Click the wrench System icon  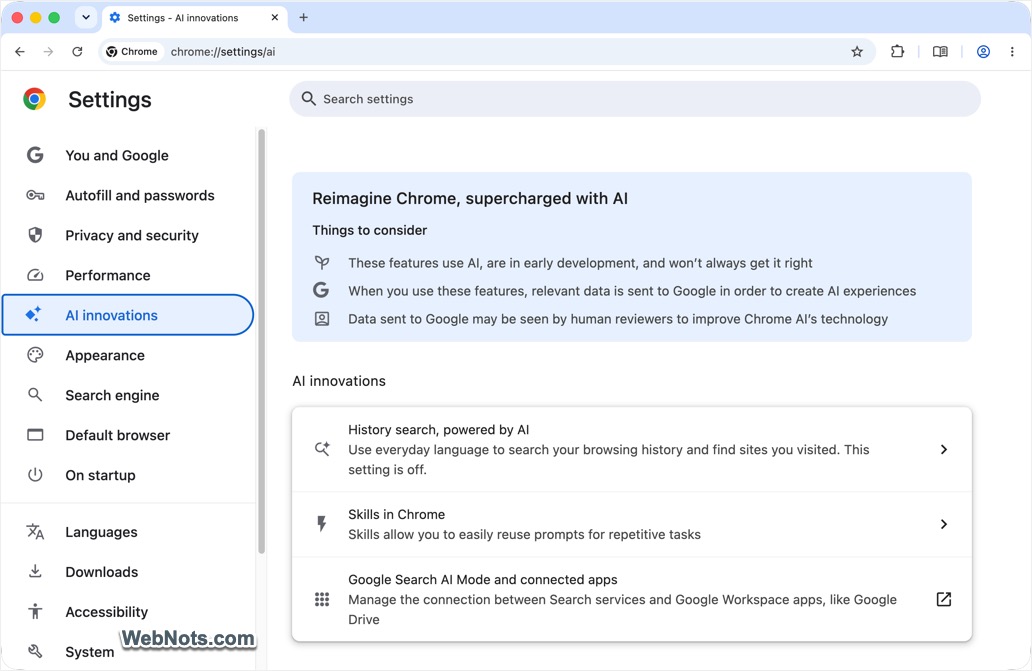(x=35, y=651)
